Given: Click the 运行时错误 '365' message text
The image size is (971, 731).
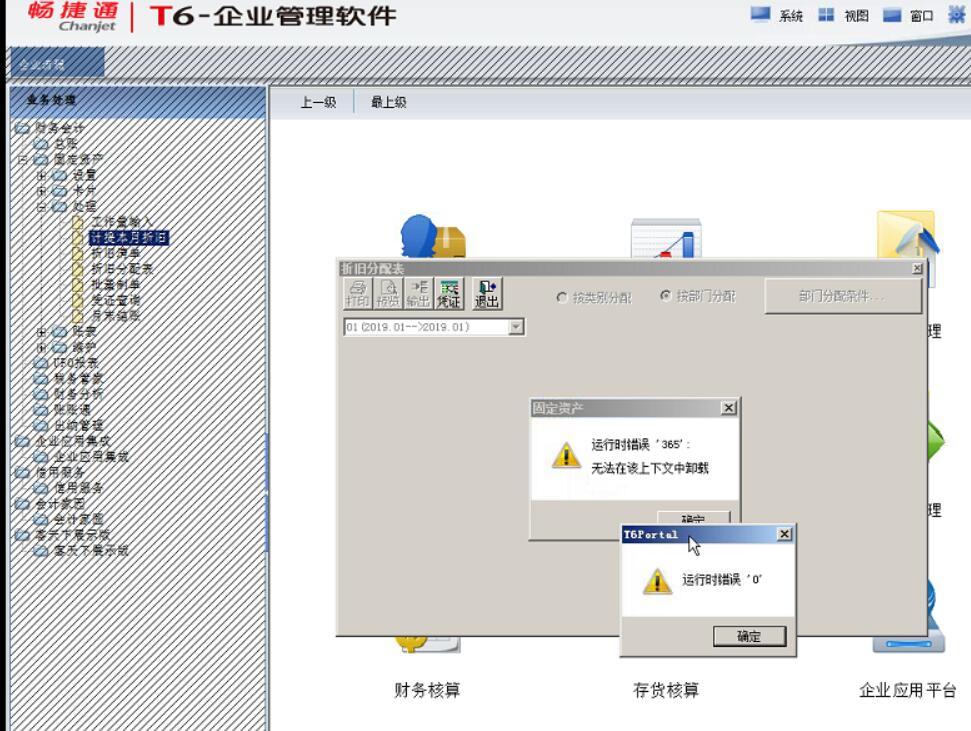Looking at the screenshot, I should 640,444.
